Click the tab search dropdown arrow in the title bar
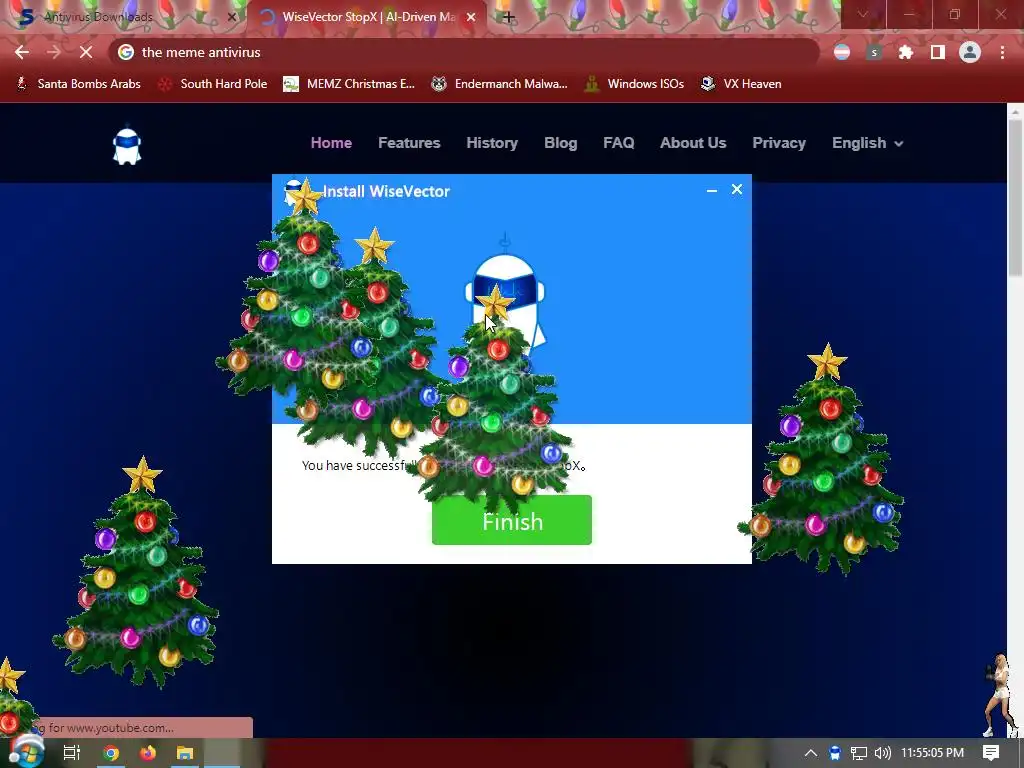1024x768 pixels. (863, 14)
